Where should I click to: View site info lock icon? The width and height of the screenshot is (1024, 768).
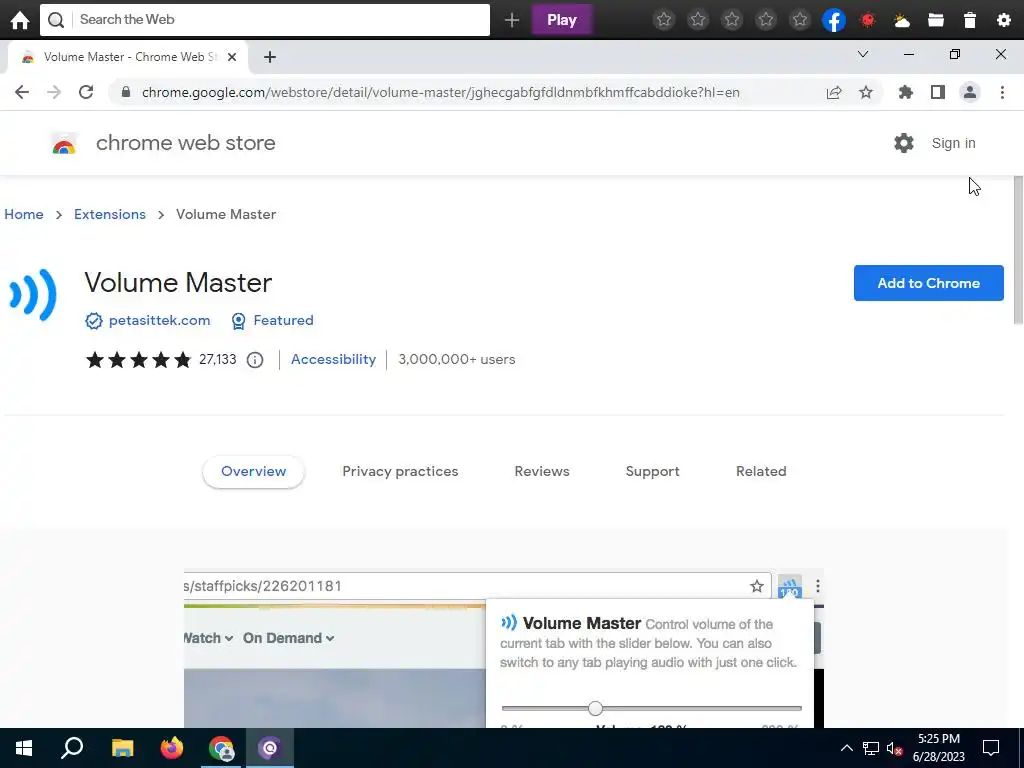126,92
